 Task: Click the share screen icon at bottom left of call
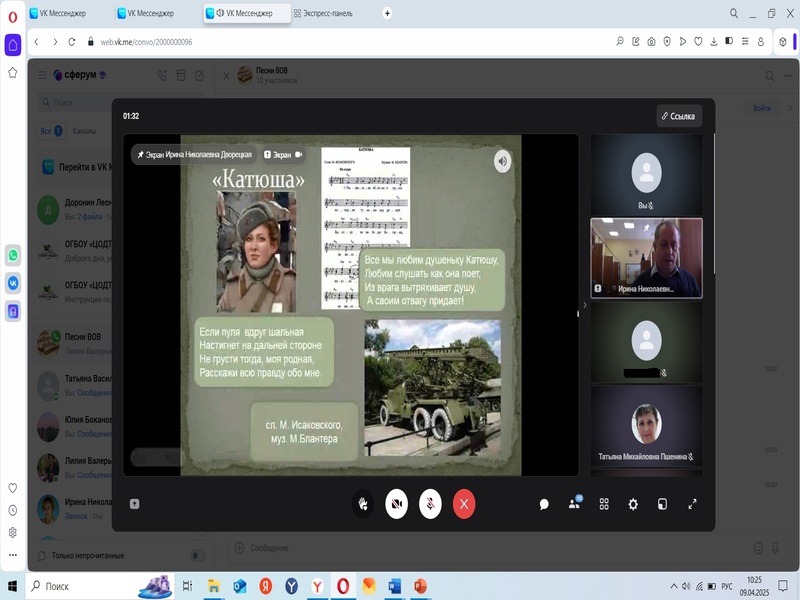[135, 504]
